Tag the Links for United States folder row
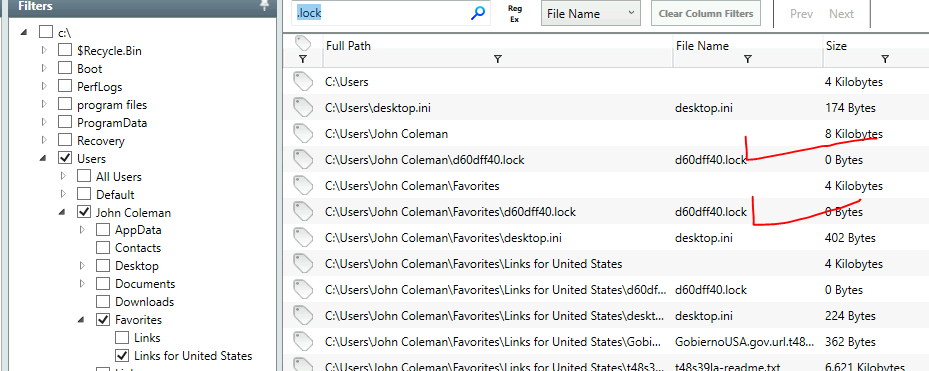The width and height of the screenshot is (929, 371). pos(303,264)
